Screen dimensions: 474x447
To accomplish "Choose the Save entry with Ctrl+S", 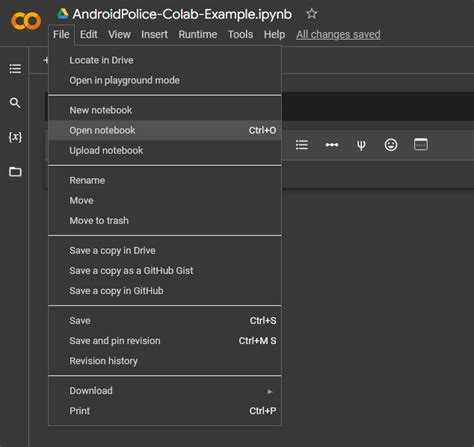I will [x=165, y=321].
